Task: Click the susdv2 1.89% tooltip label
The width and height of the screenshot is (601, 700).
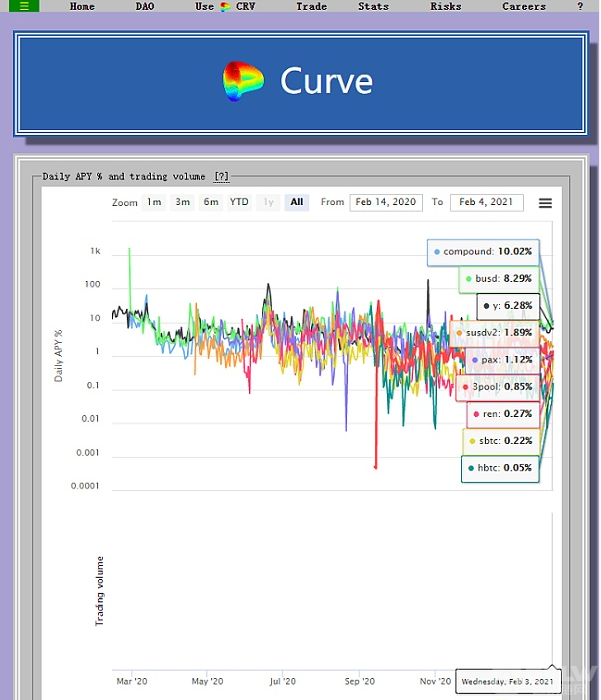Action: (494, 333)
